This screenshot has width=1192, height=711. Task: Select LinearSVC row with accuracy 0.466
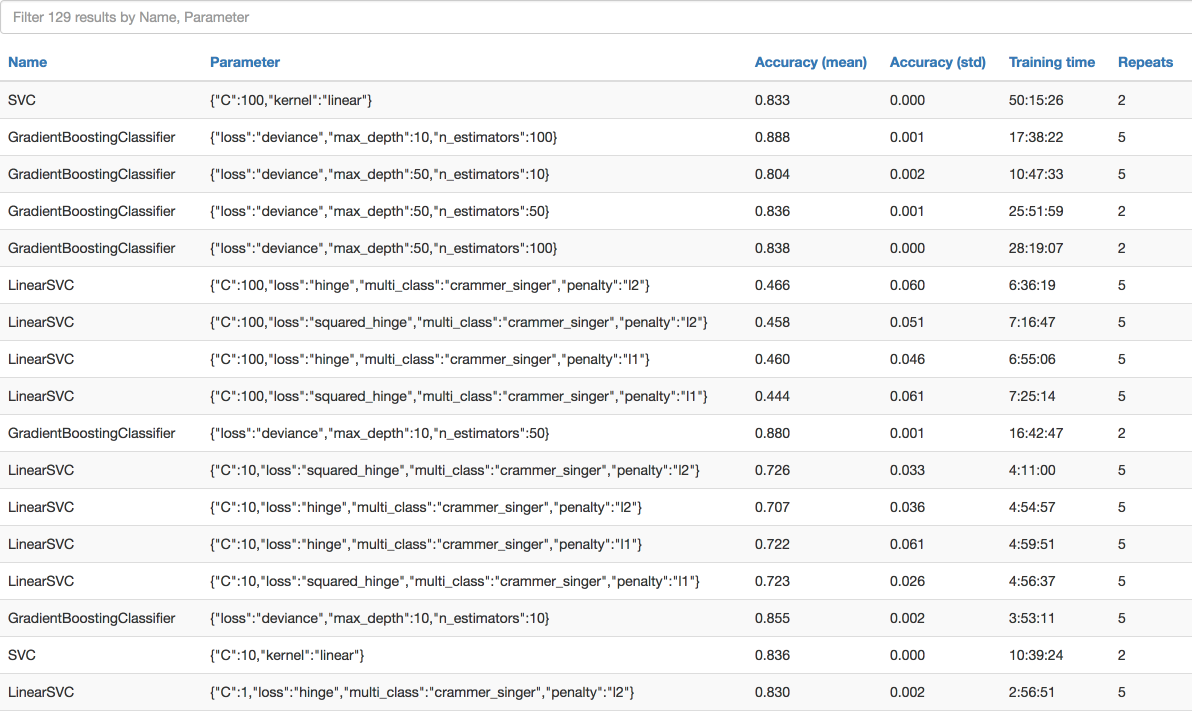click(x=596, y=285)
